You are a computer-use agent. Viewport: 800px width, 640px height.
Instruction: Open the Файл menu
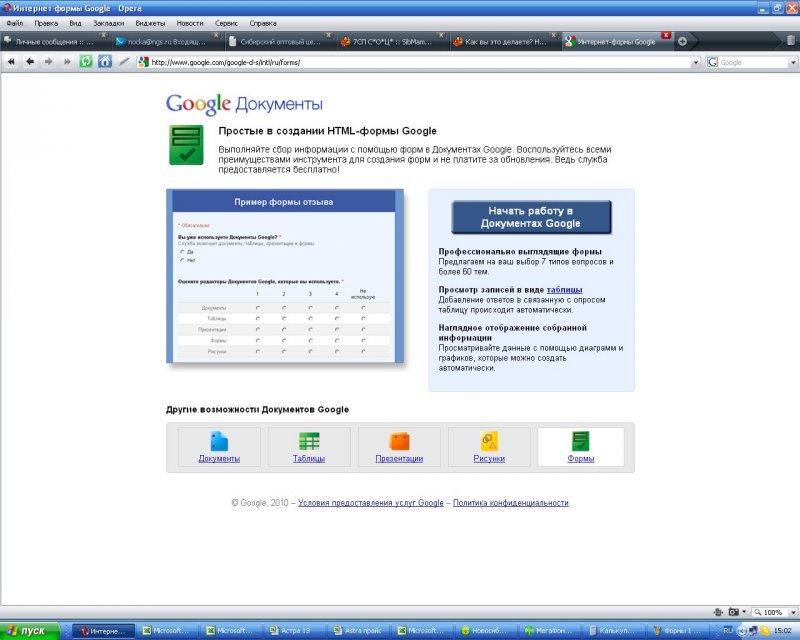coord(15,23)
